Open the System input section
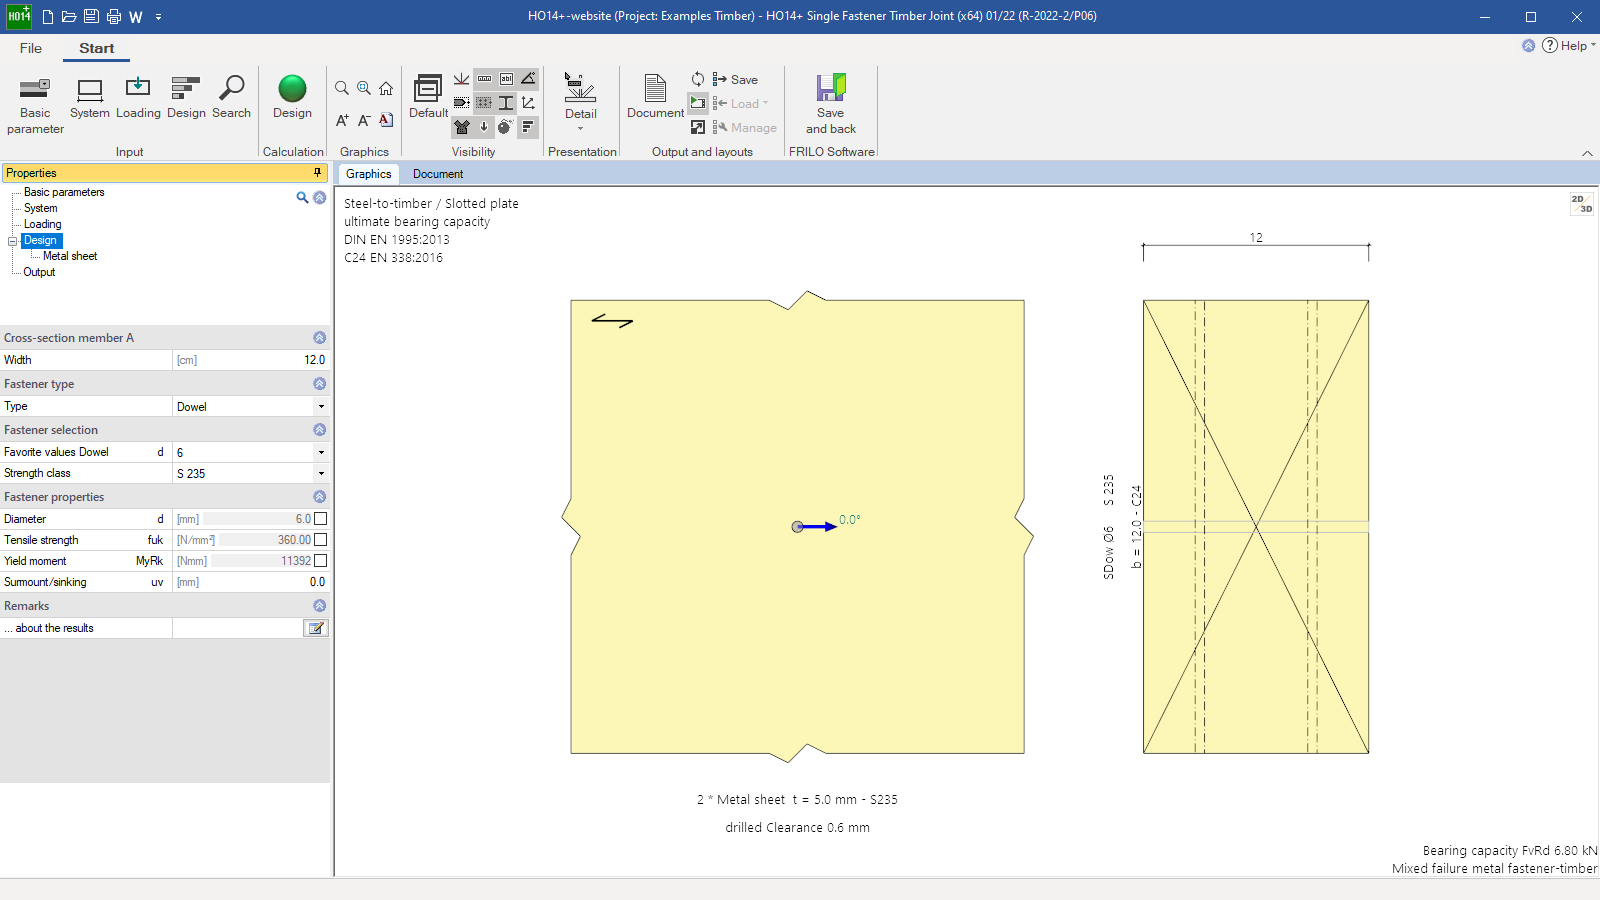 (x=90, y=98)
